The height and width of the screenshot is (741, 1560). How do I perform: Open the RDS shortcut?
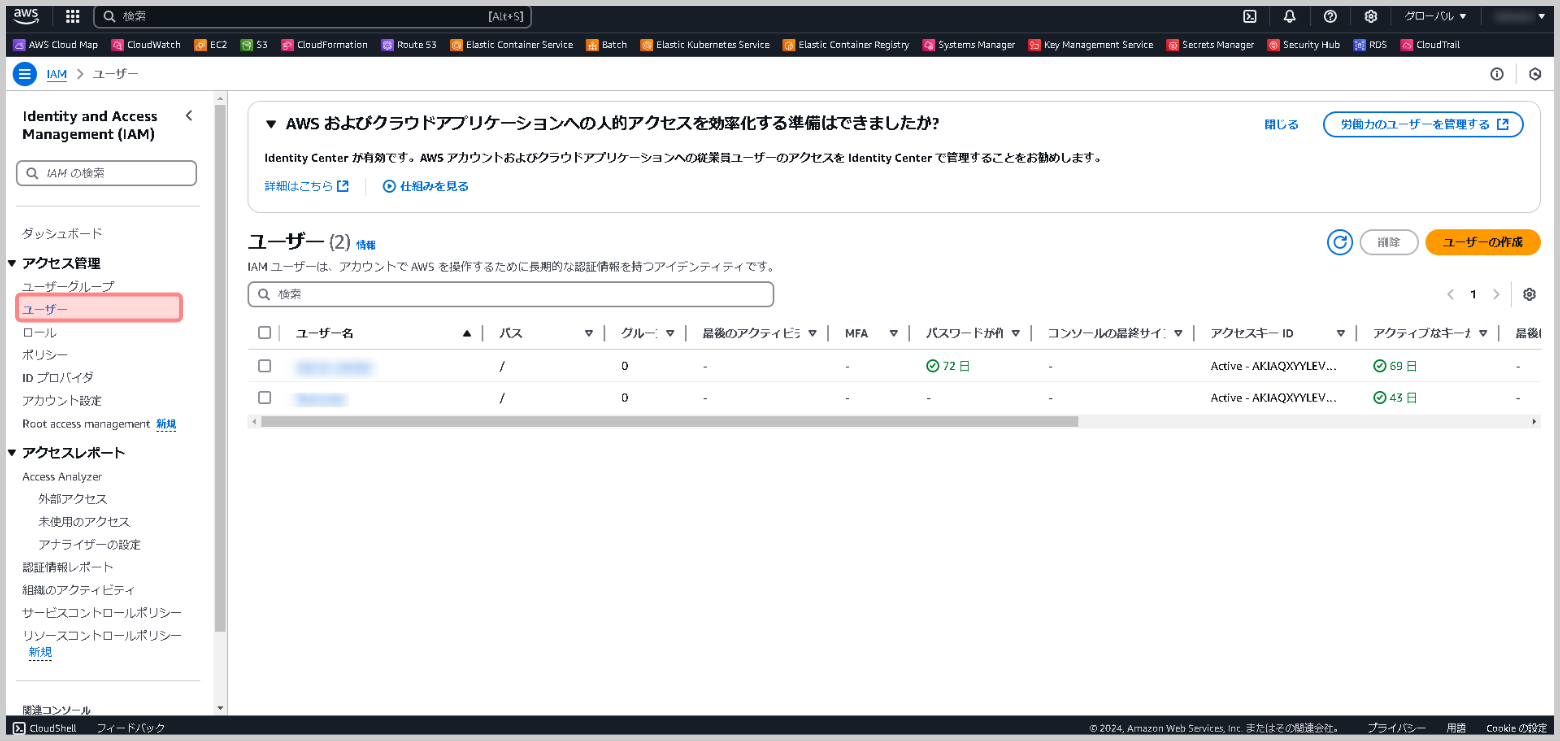click(1370, 45)
